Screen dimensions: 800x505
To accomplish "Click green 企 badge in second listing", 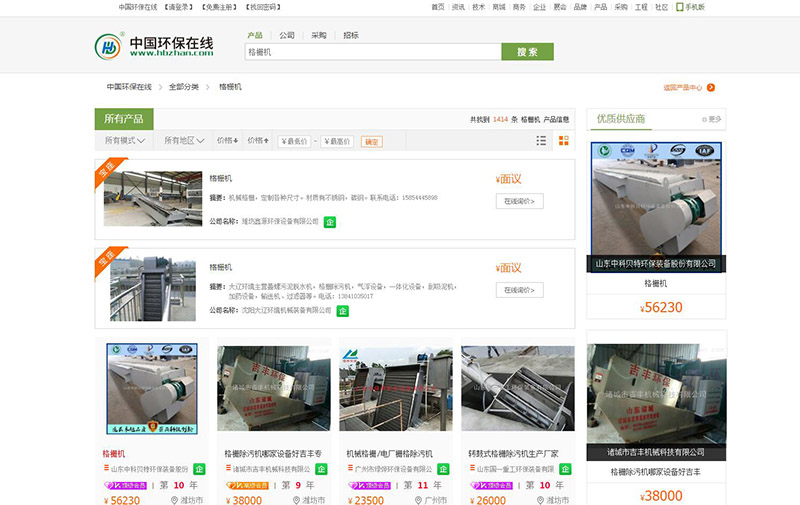I will [343, 311].
